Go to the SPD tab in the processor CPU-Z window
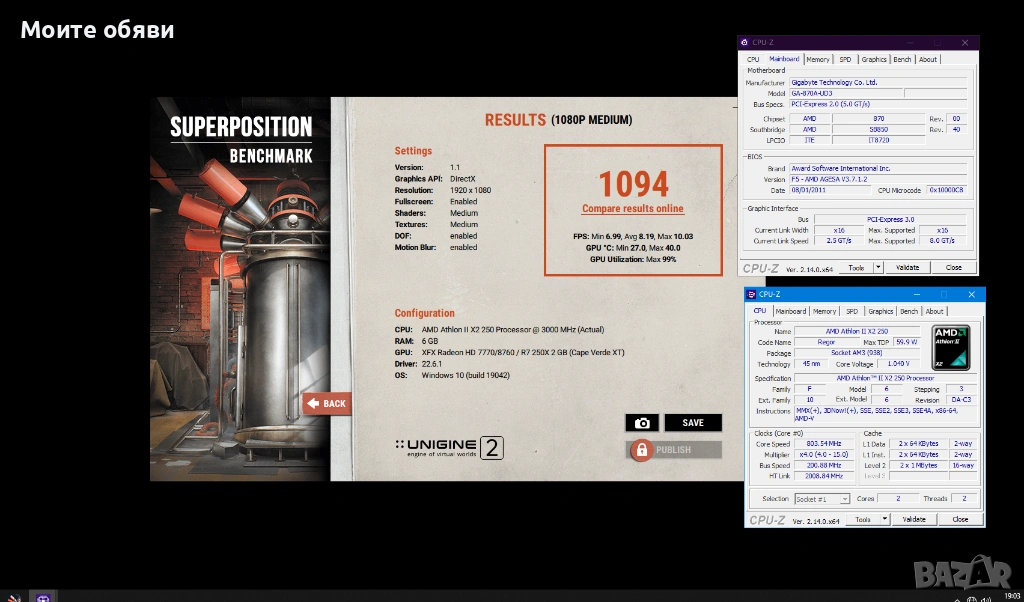Viewport: 1024px width, 602px height. (852, 311)
